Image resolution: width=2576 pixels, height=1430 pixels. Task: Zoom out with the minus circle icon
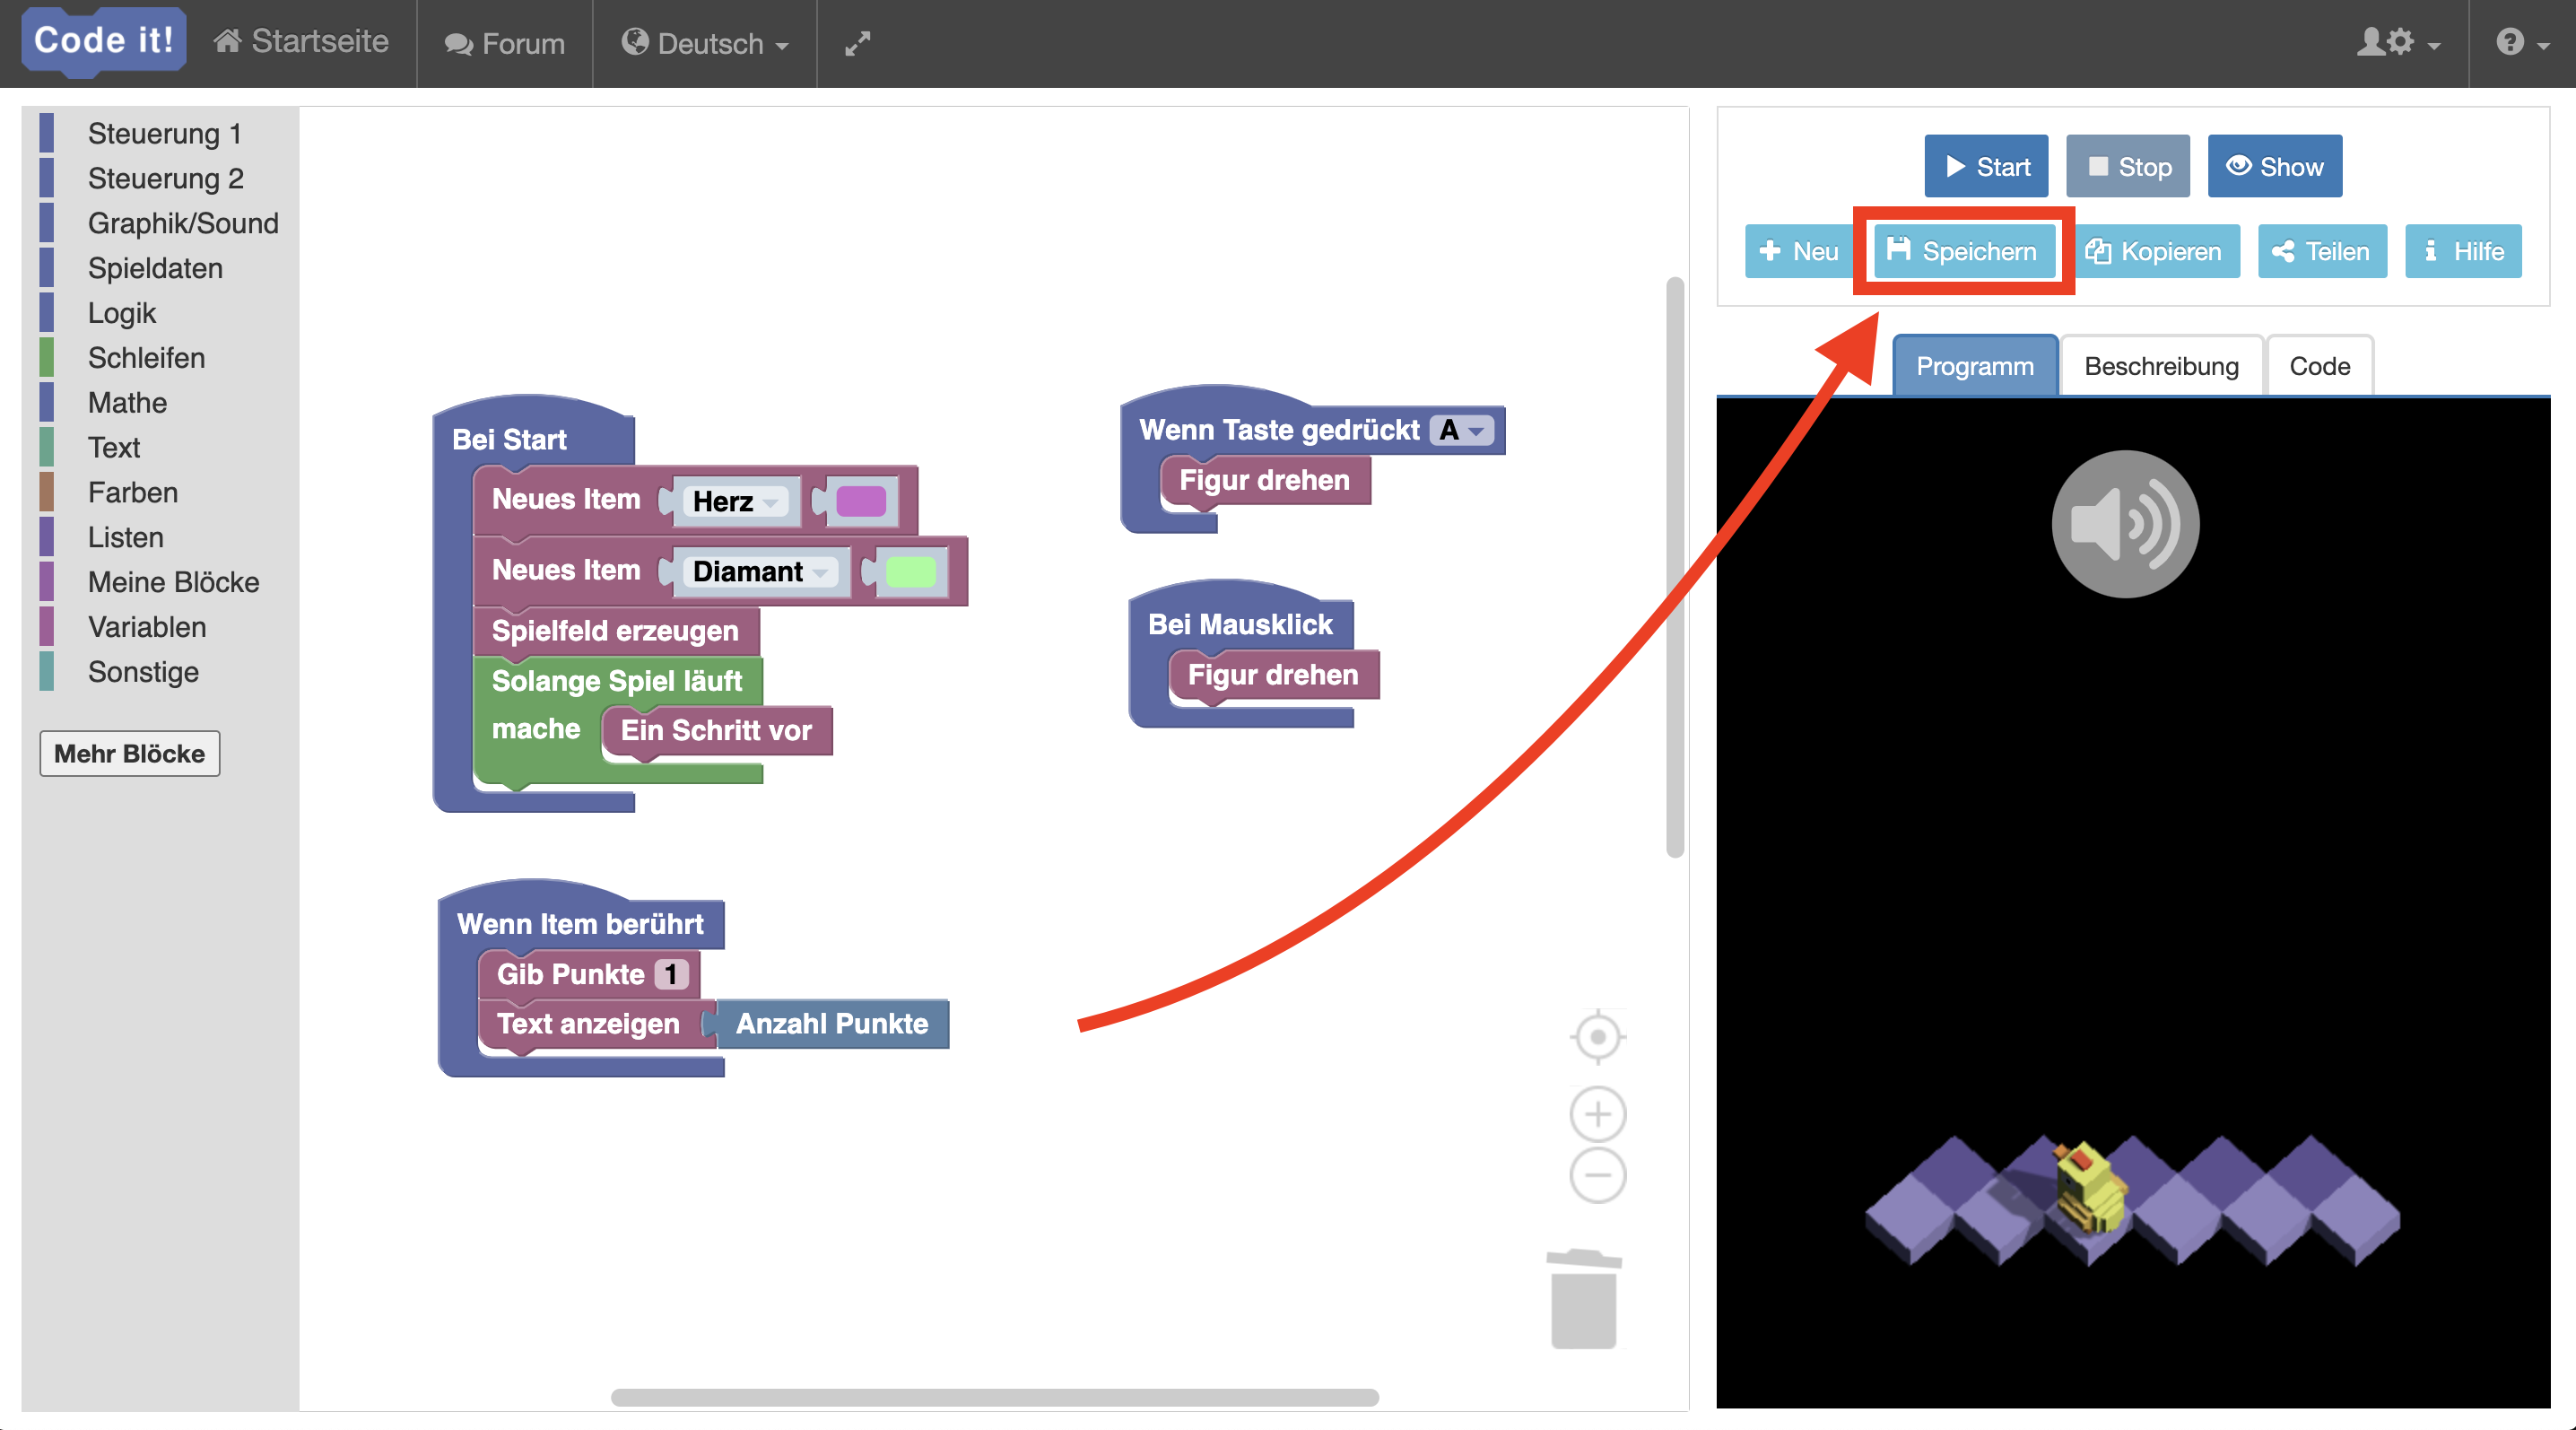tap(1597, 1176)
